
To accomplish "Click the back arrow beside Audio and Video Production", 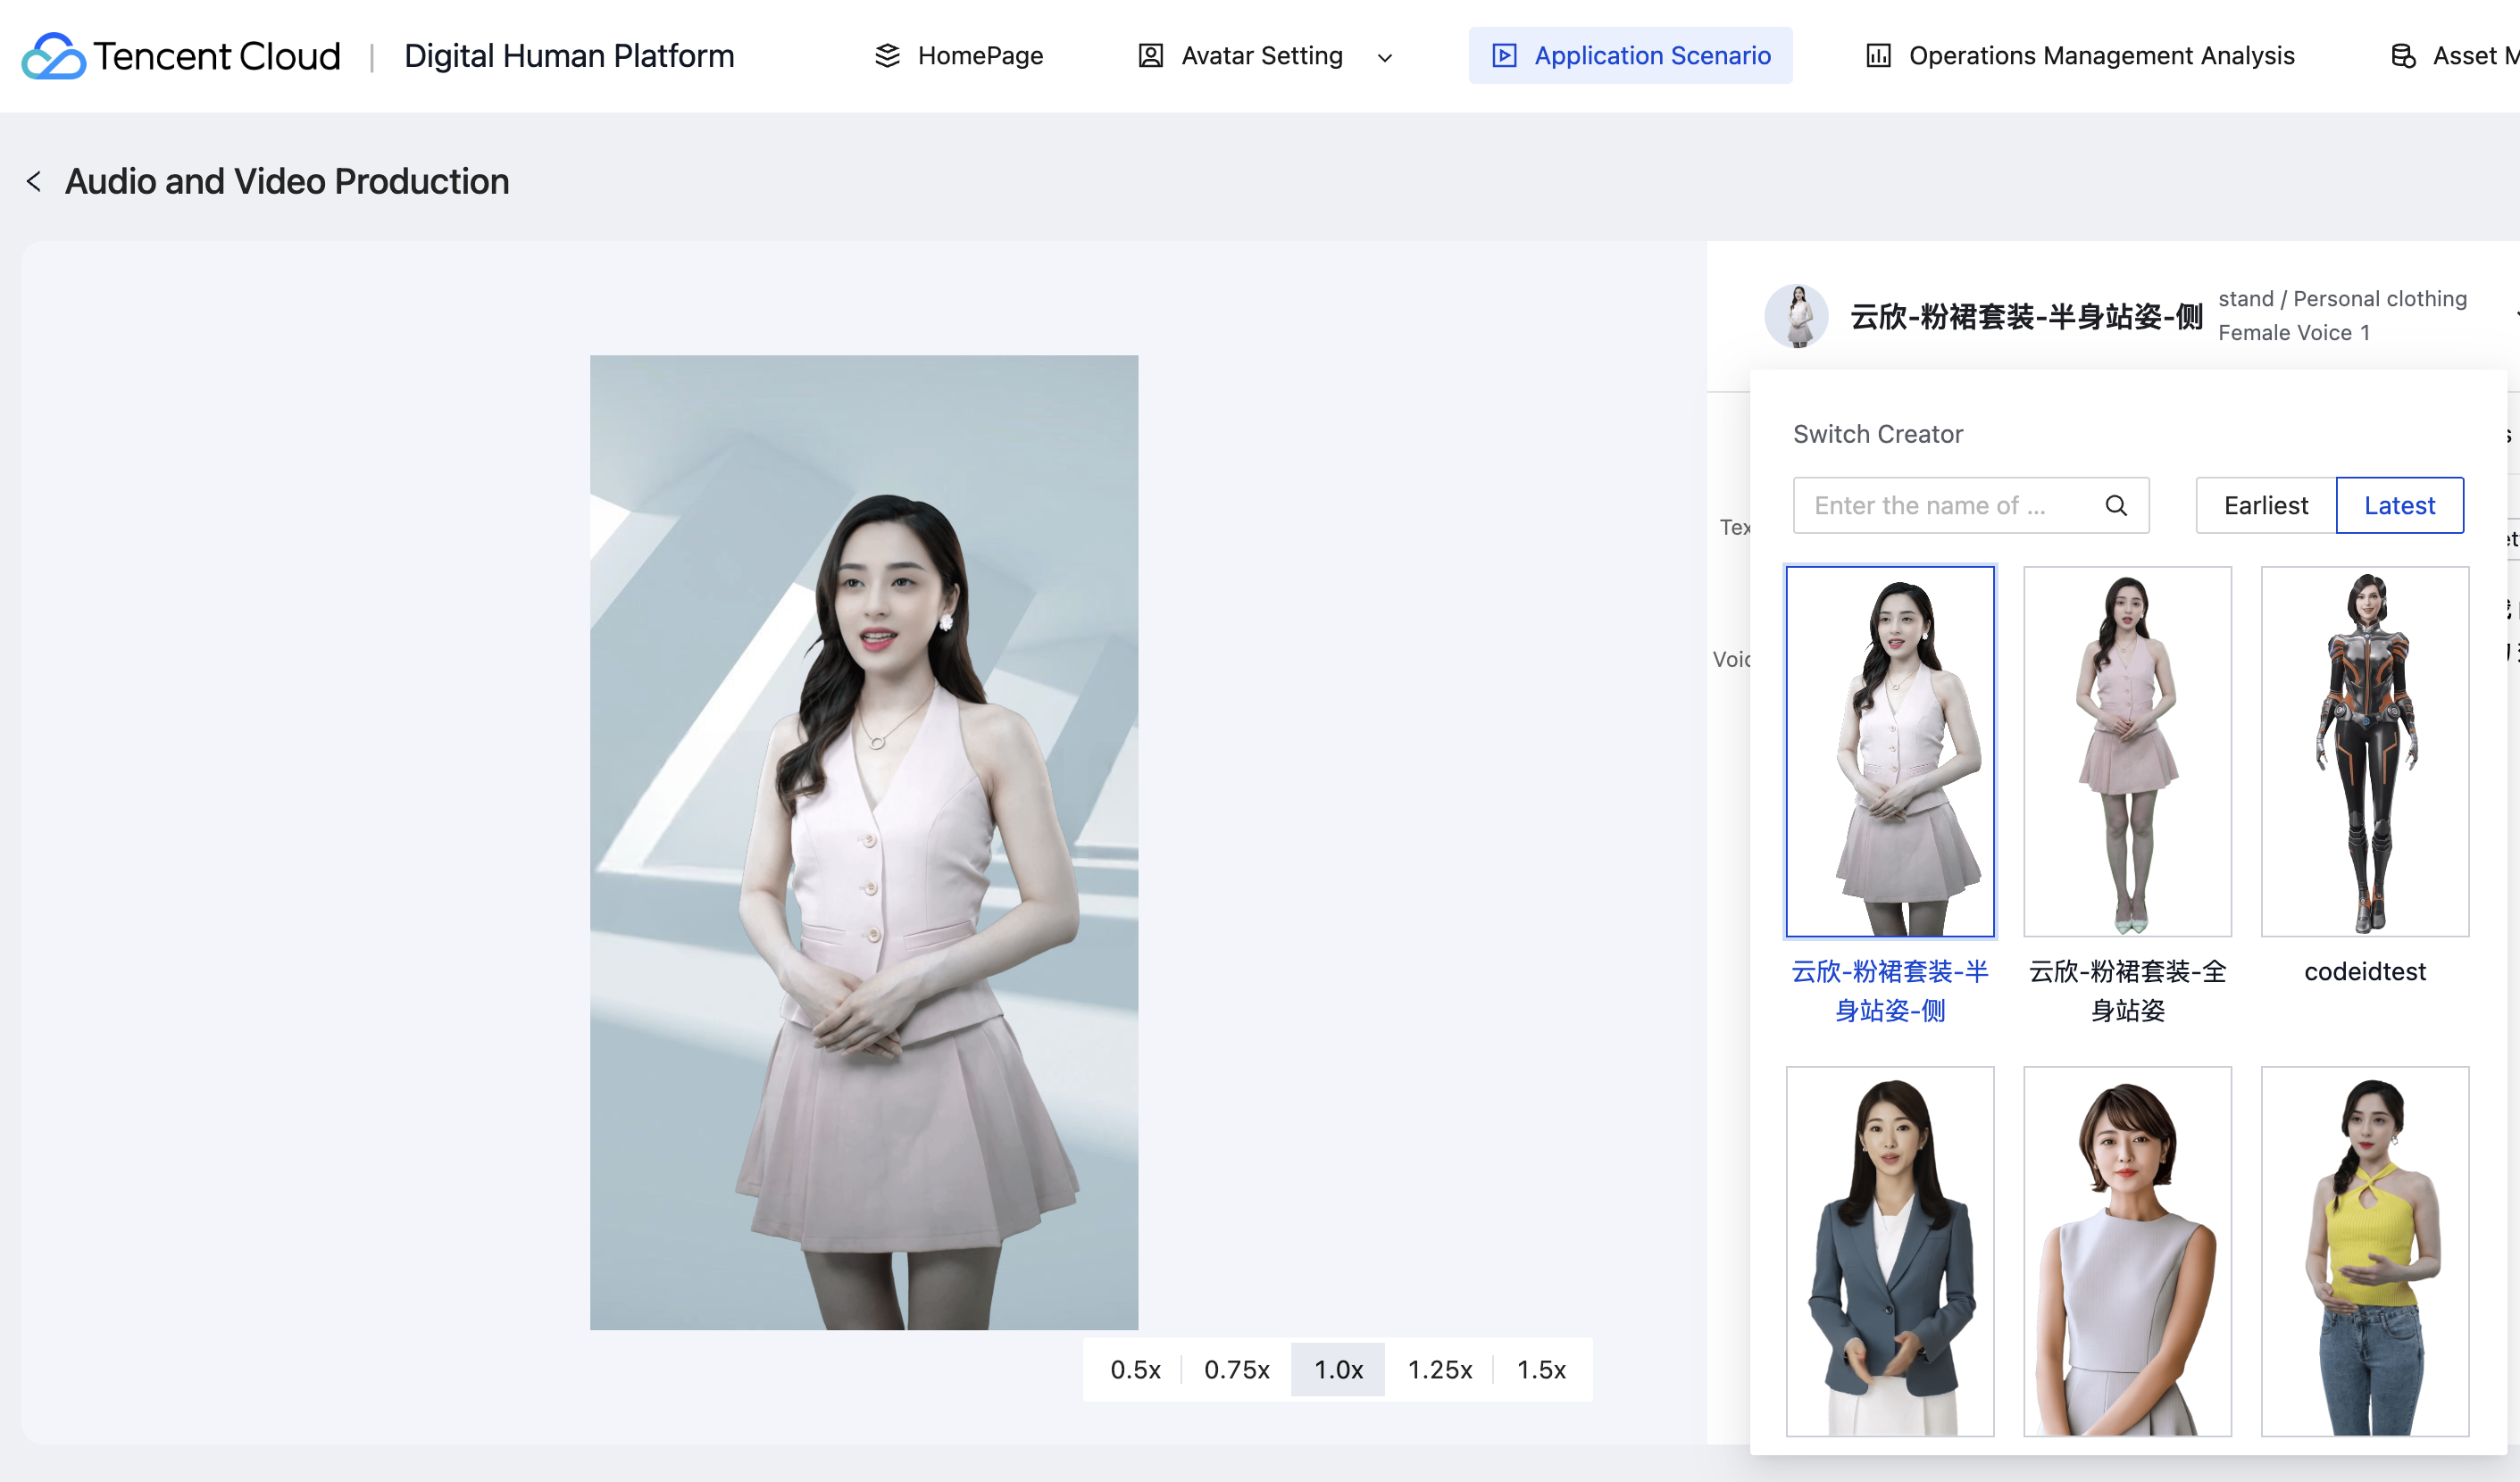I will pyautogui.click(x=34, y=181).
